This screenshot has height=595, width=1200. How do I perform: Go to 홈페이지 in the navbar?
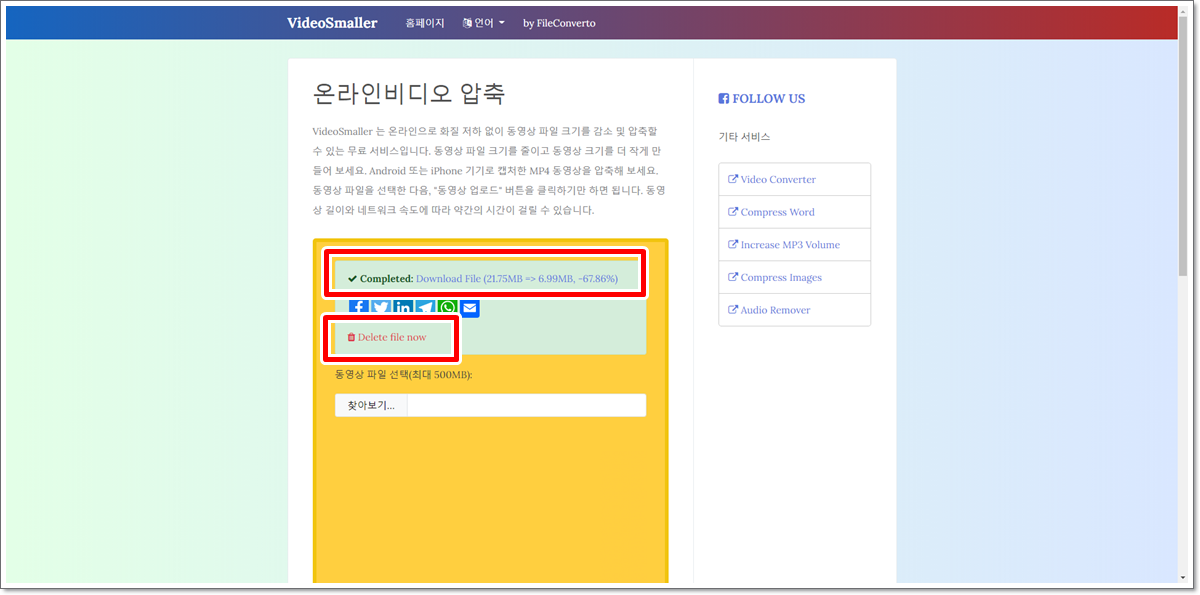coord(425,23)
